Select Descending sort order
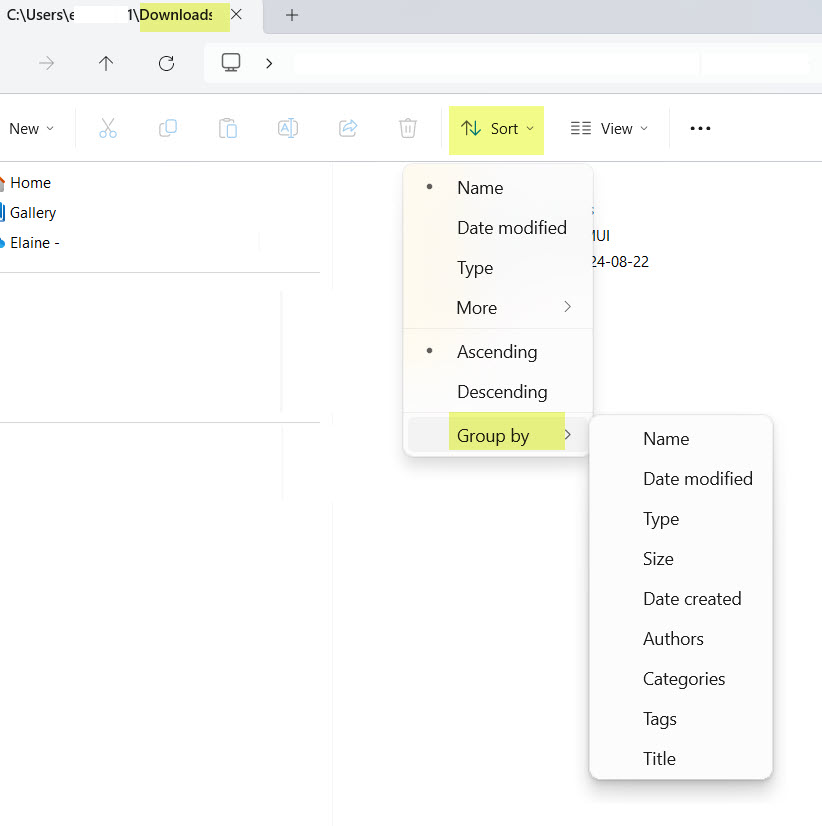This screenshot has height=826, width=822. [498, 392]
